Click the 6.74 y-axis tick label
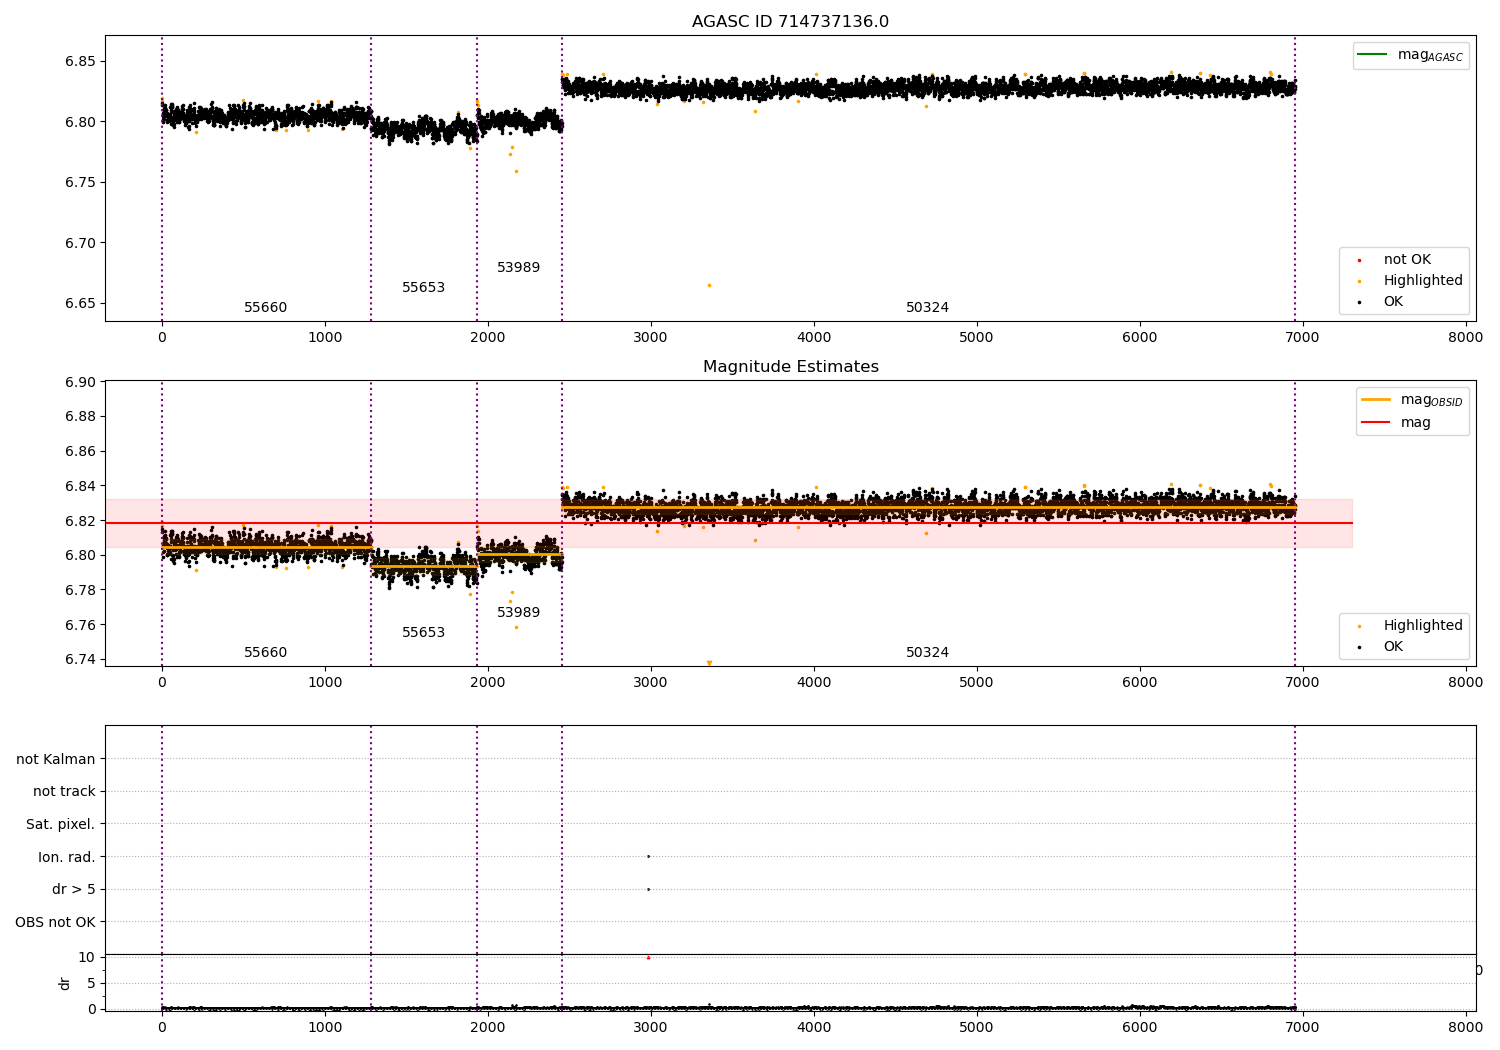 (x=80, y=659)
